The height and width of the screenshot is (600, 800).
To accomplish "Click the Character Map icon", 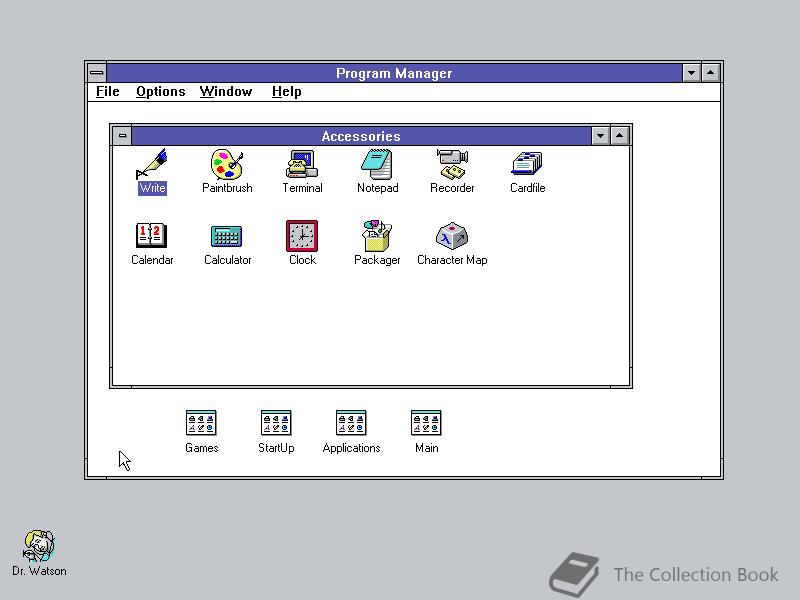I will click(x=452, y=236).
